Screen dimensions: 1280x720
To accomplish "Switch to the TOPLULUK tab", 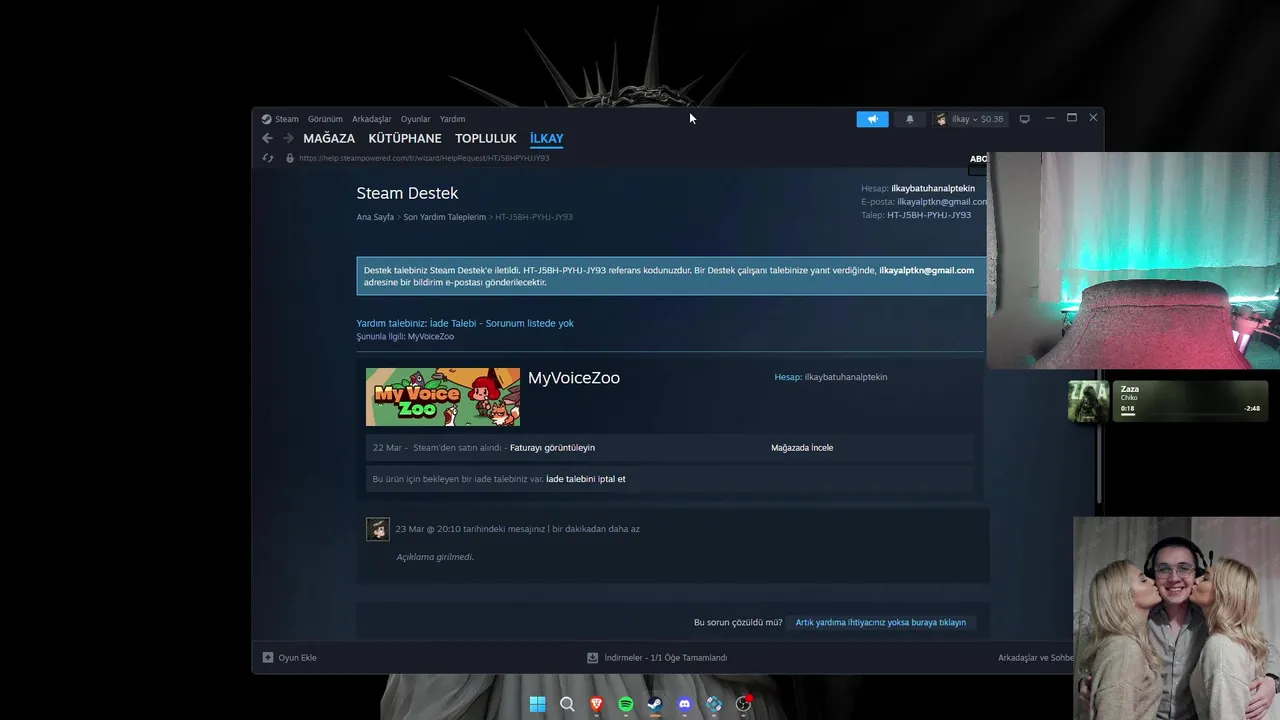I will (486, 139).
